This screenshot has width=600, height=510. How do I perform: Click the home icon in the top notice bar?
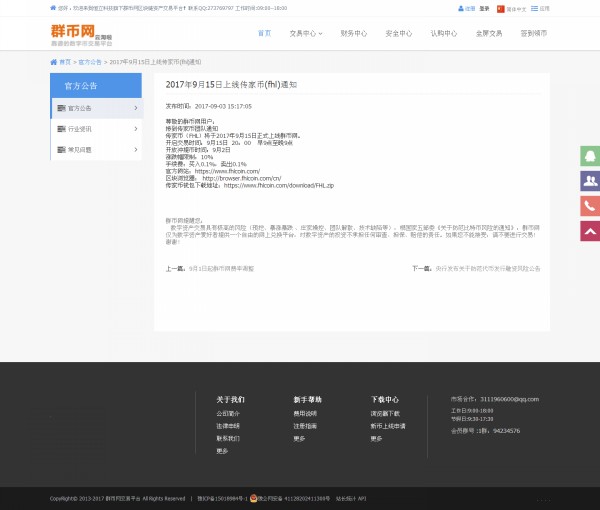coord(53,8)
